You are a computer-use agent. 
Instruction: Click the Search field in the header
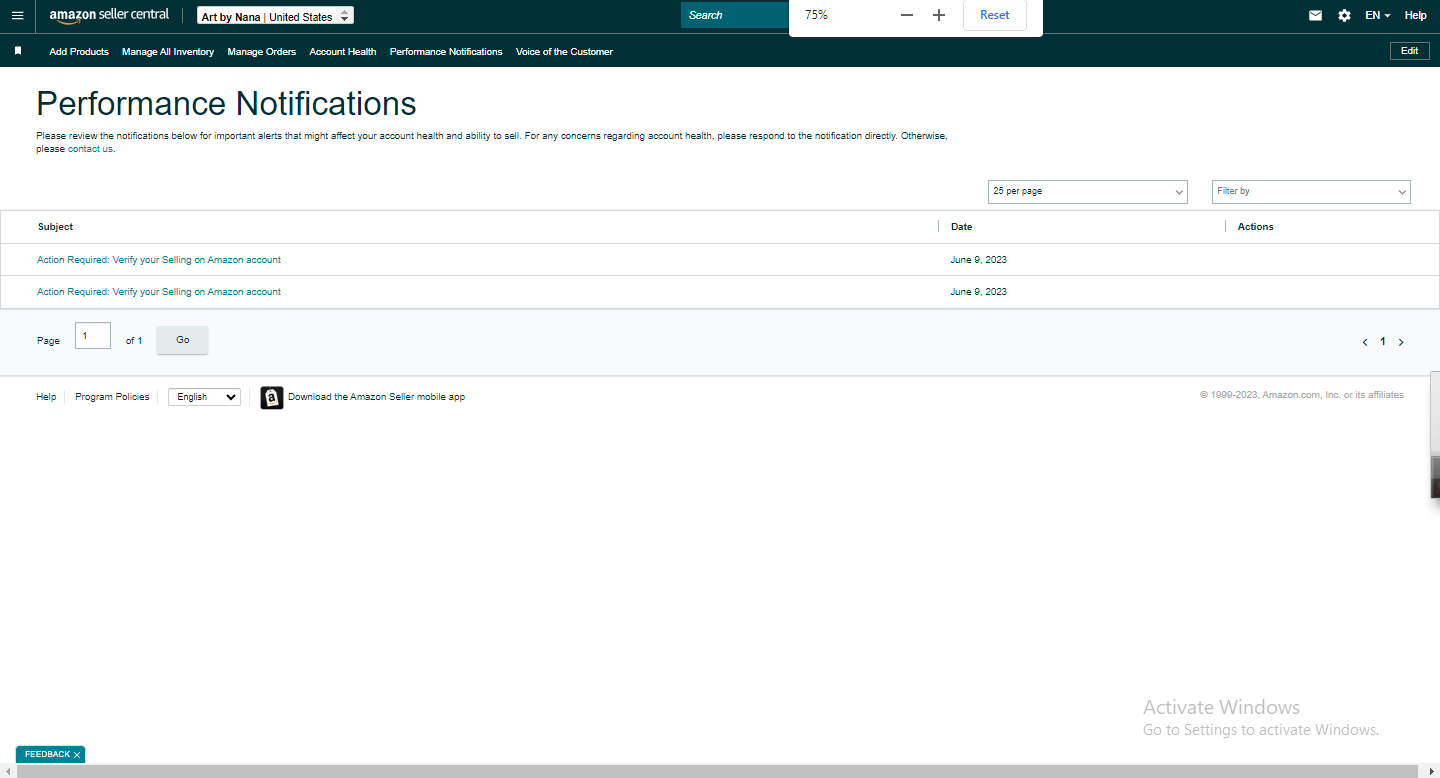tap(735, 15)
